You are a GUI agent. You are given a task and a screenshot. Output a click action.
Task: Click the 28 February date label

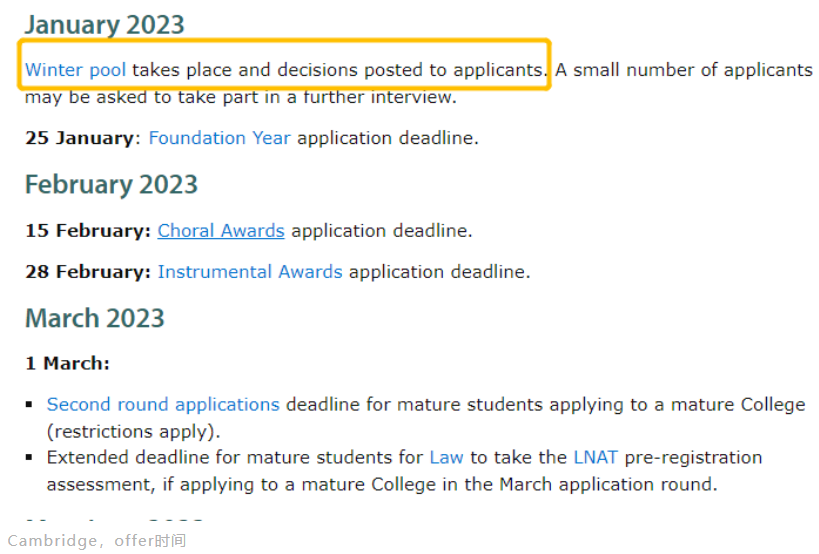(x=88, y=272)
